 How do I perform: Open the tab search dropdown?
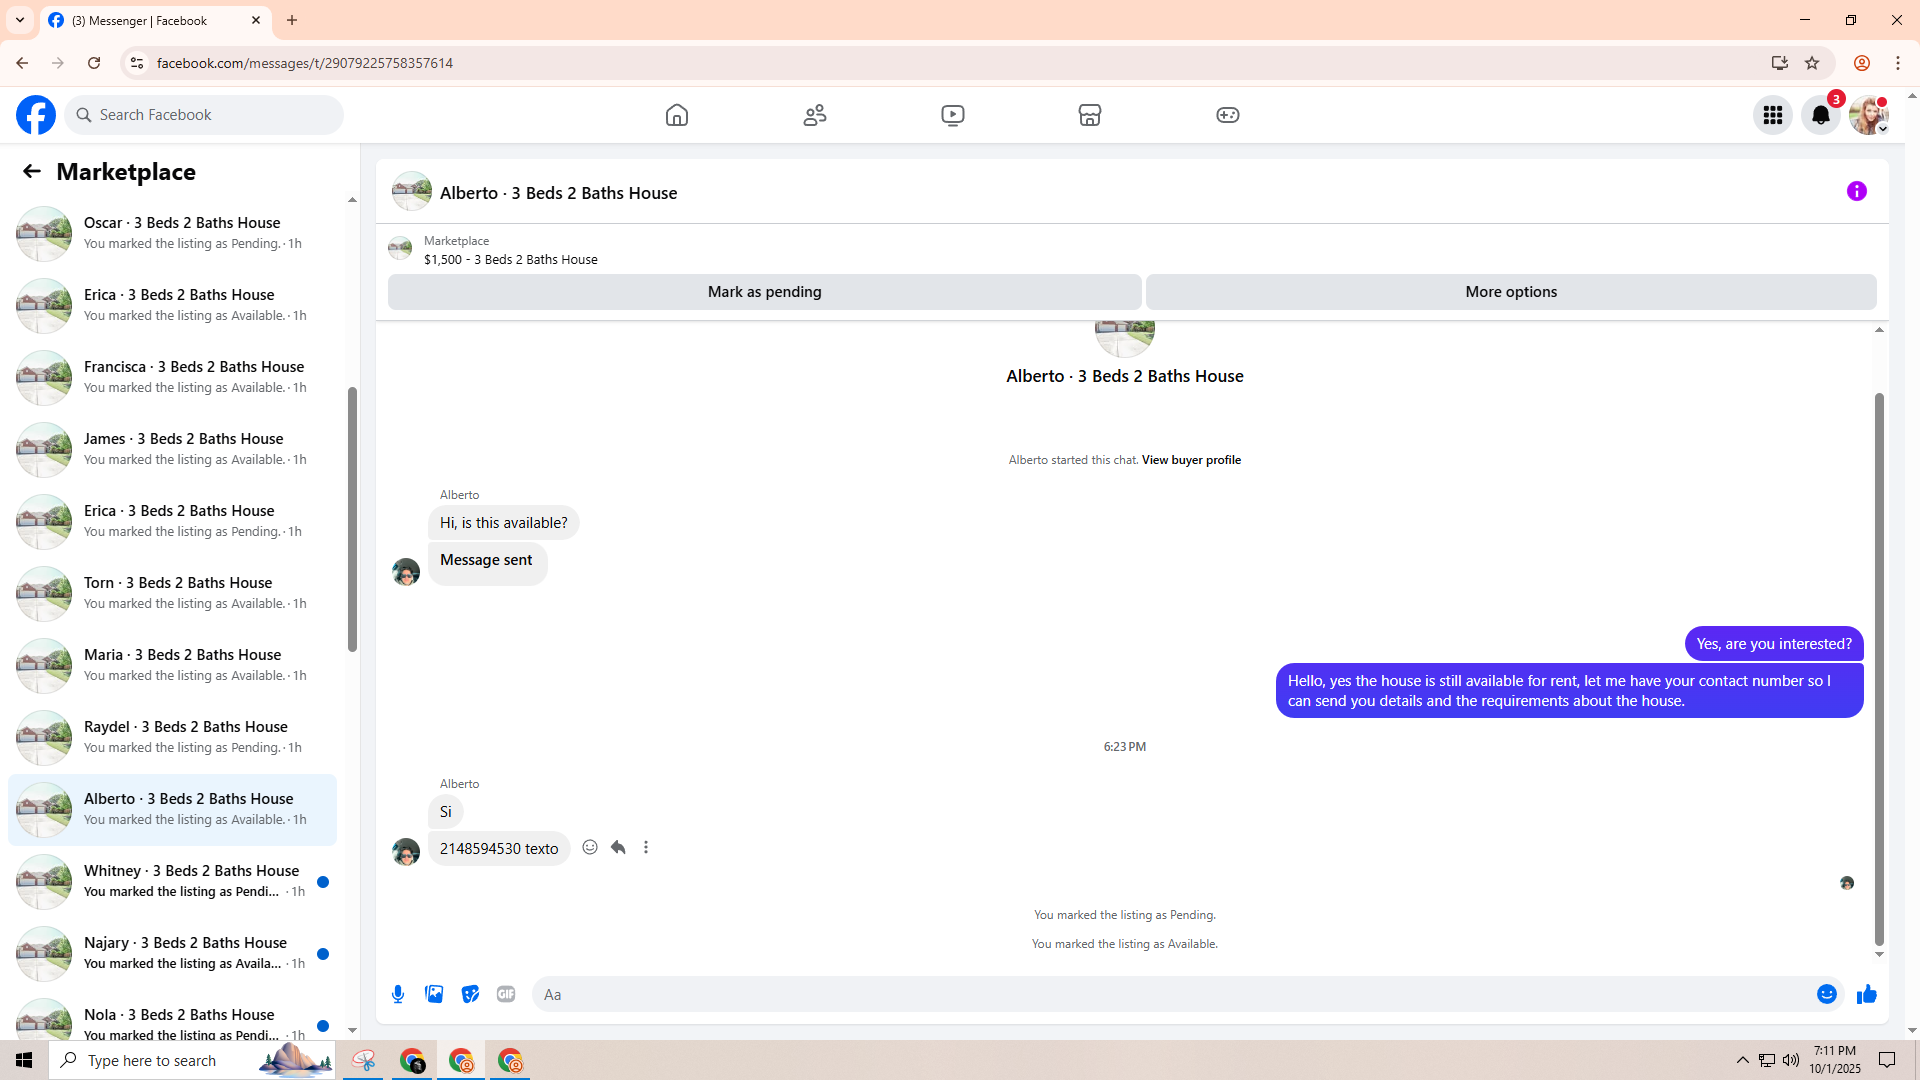(20, 20)
